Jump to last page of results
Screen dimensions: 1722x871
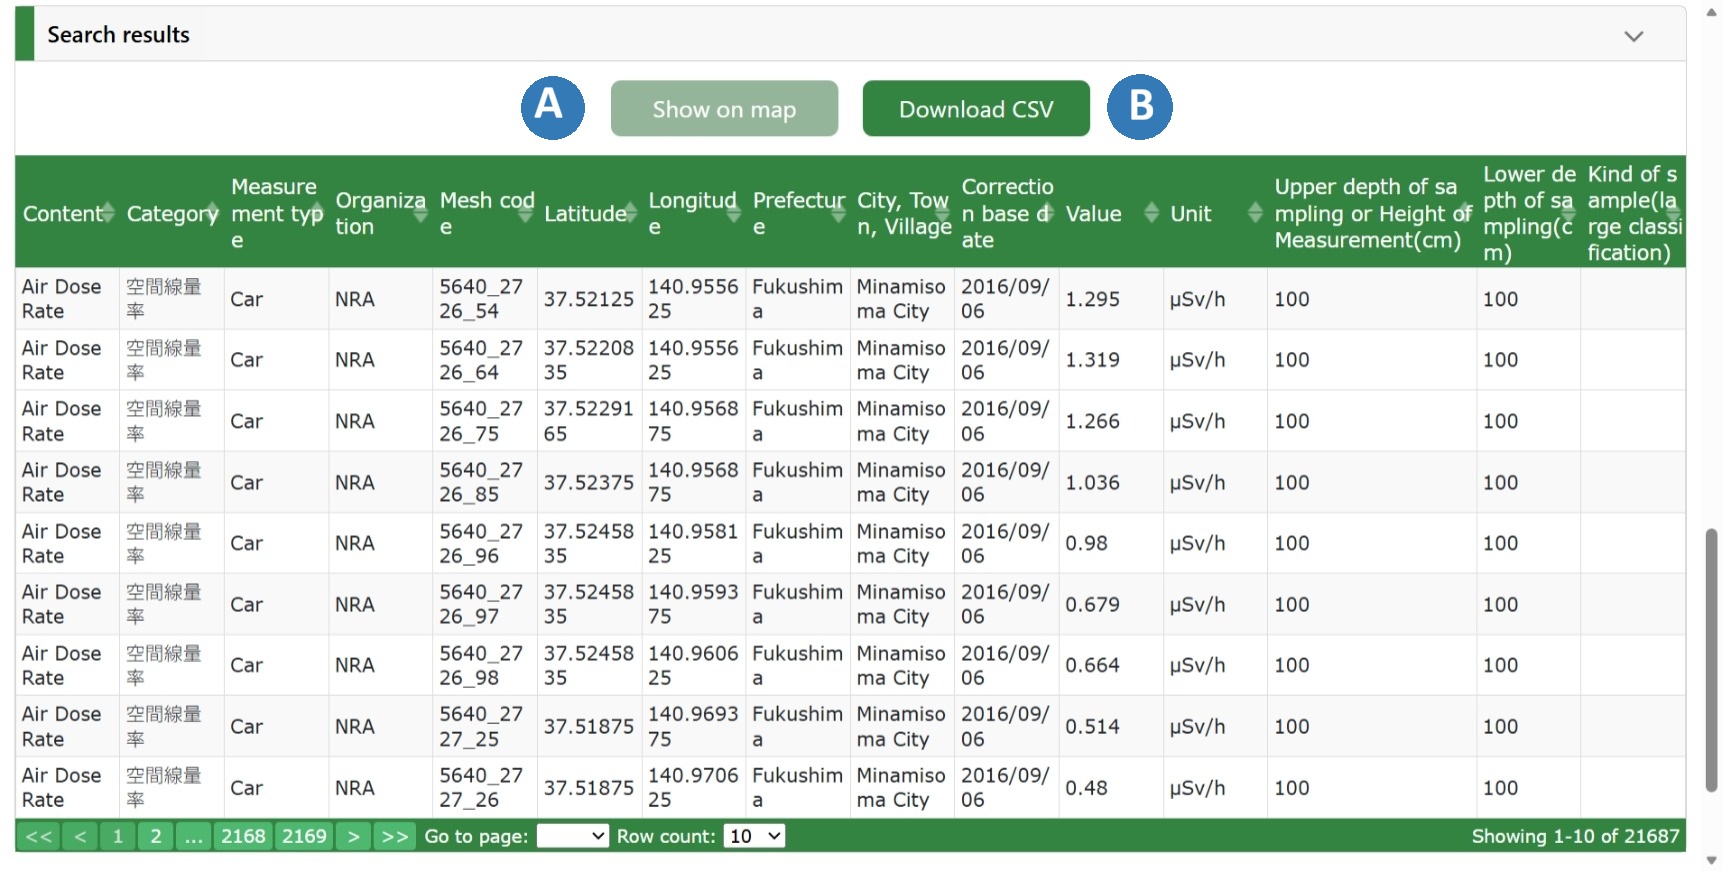click(x=395, y=836)
